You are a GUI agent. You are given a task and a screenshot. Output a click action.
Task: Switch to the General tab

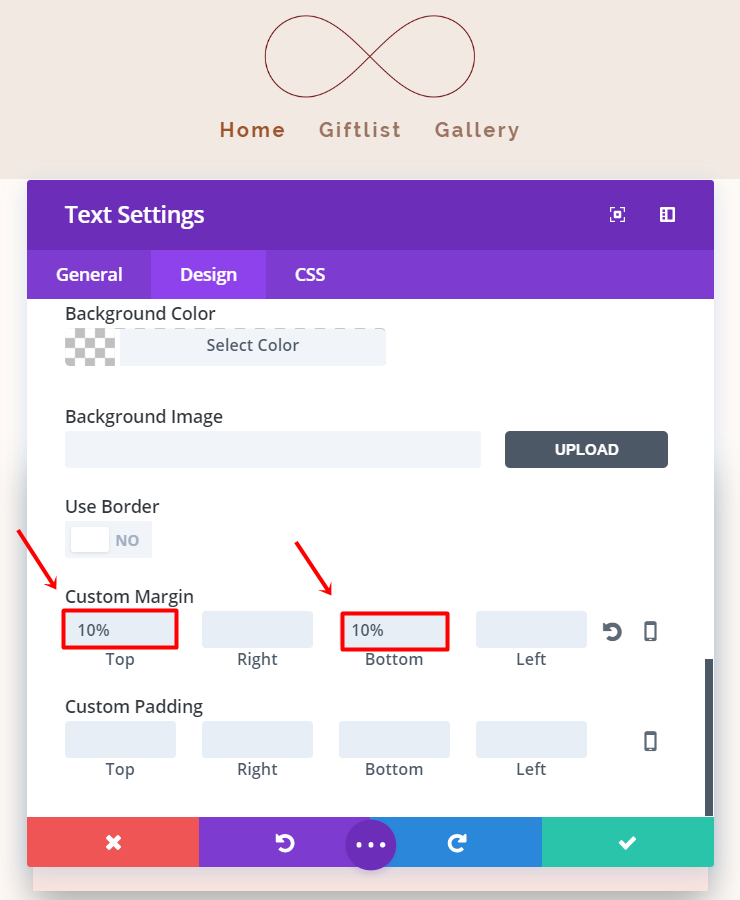pos(89,275)
